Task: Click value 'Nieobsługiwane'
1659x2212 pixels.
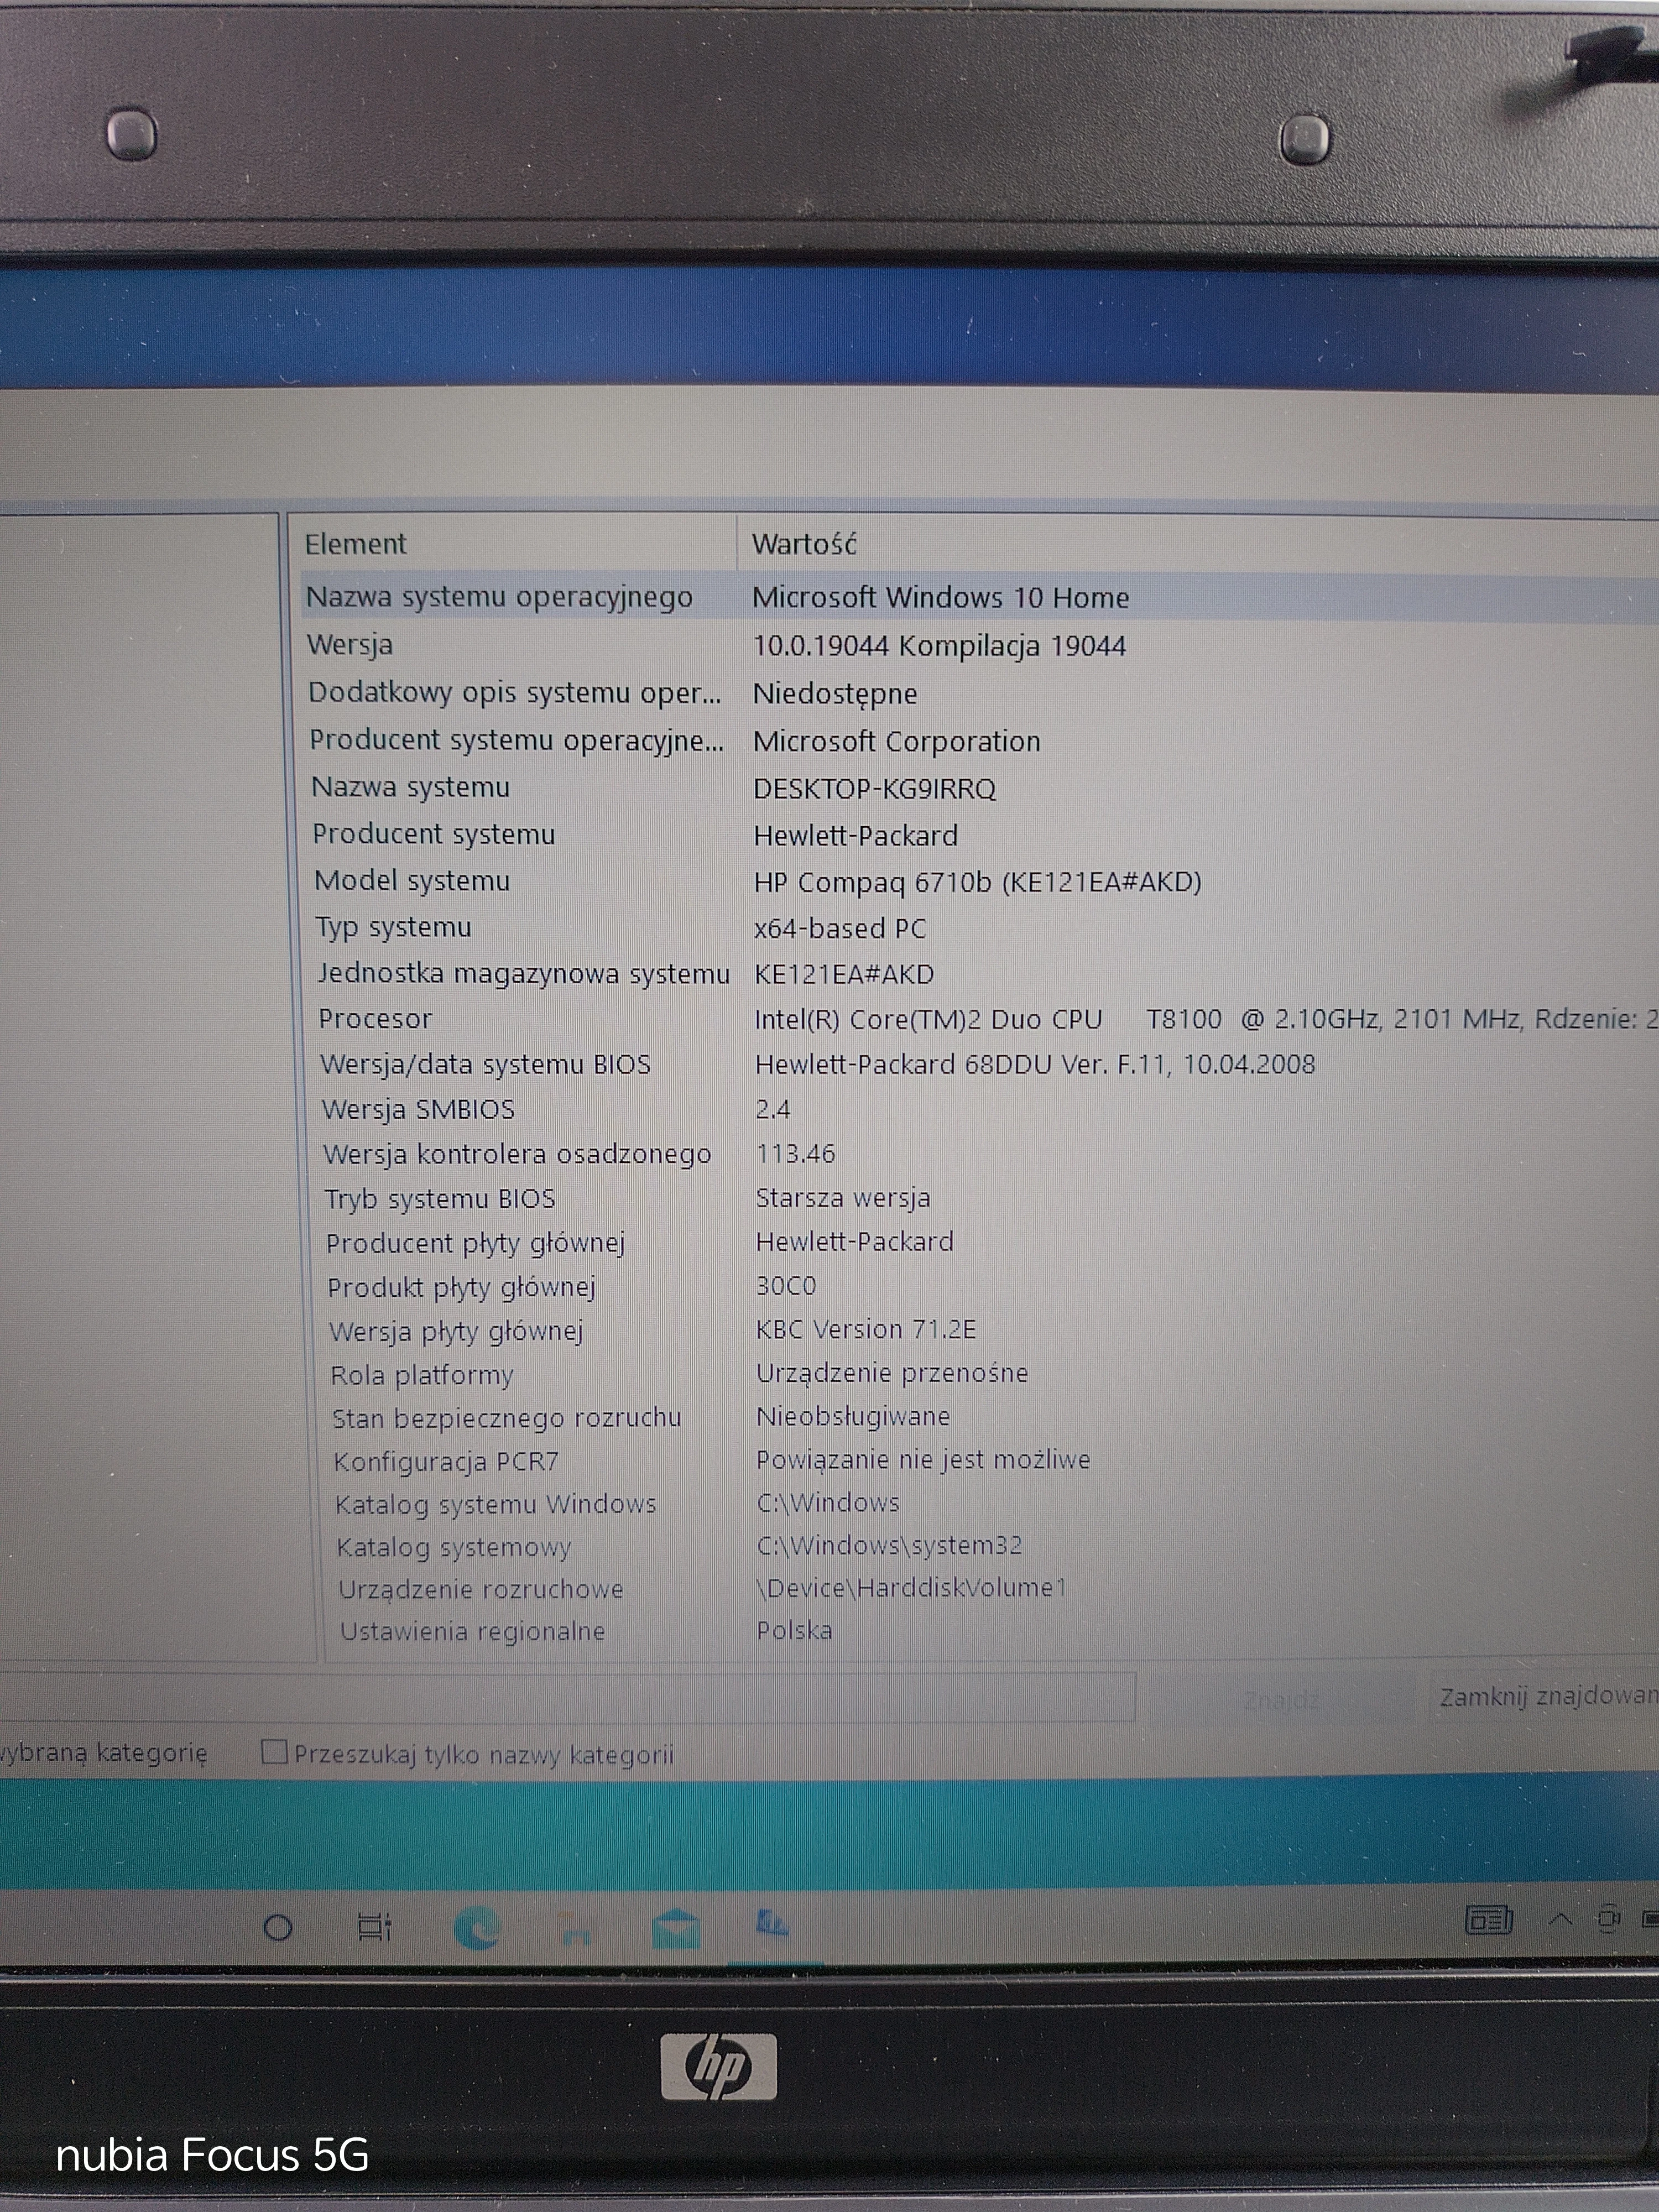Action: coord(853,1416)
